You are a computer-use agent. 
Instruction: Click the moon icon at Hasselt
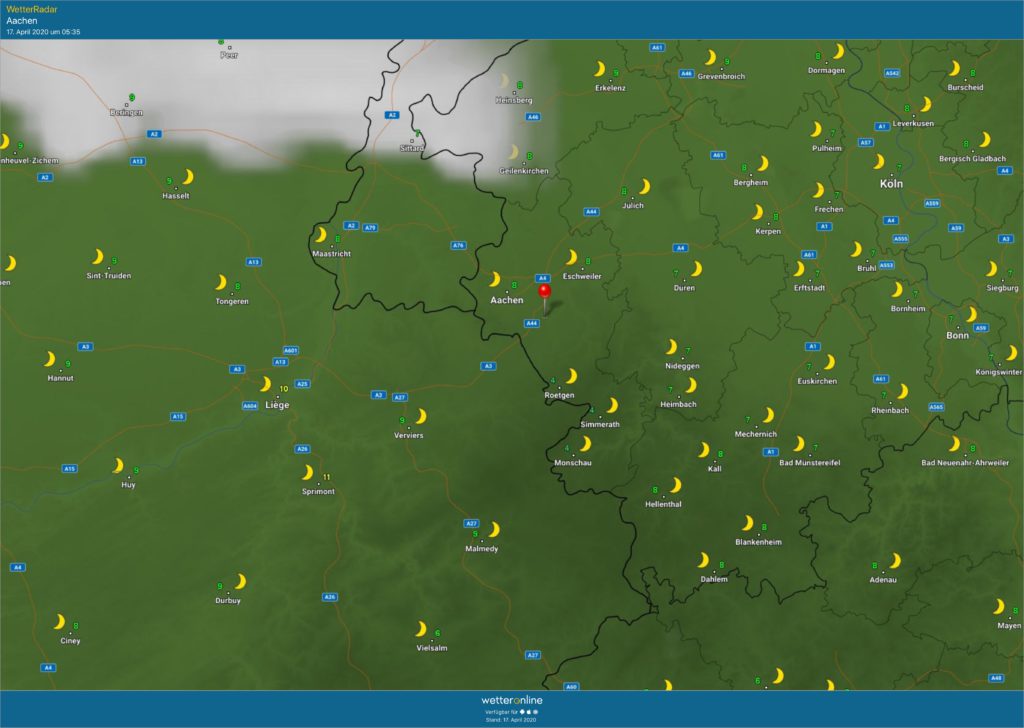tap(188, 177)
